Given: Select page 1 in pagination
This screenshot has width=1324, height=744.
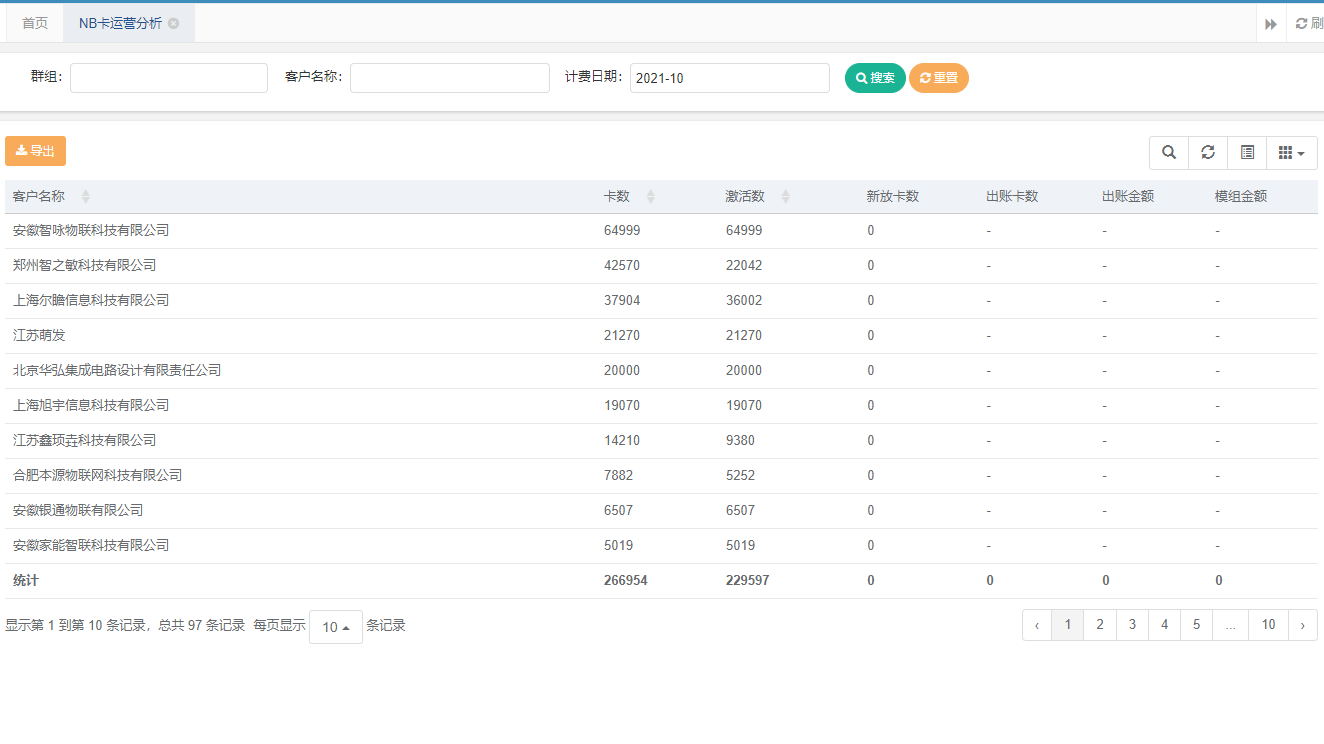Looking at the screenshot, I should coord(1068,625).
